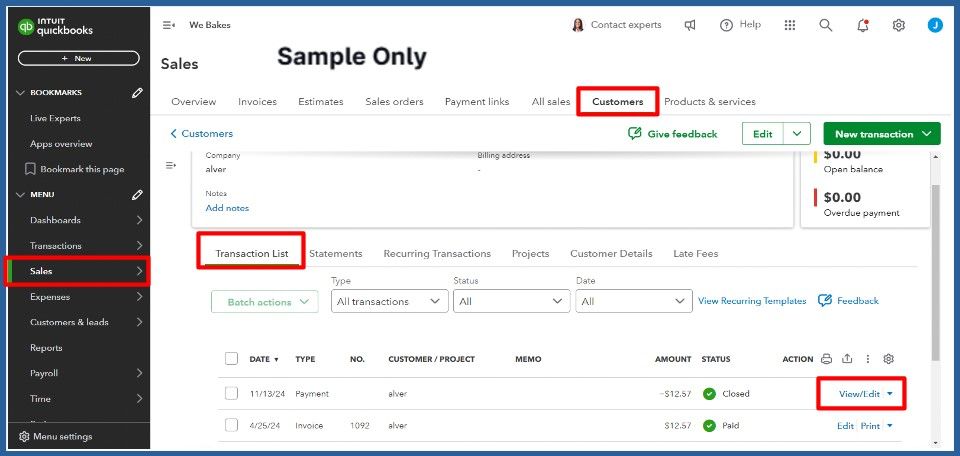Open the Late Fees tab

(696, 253)
